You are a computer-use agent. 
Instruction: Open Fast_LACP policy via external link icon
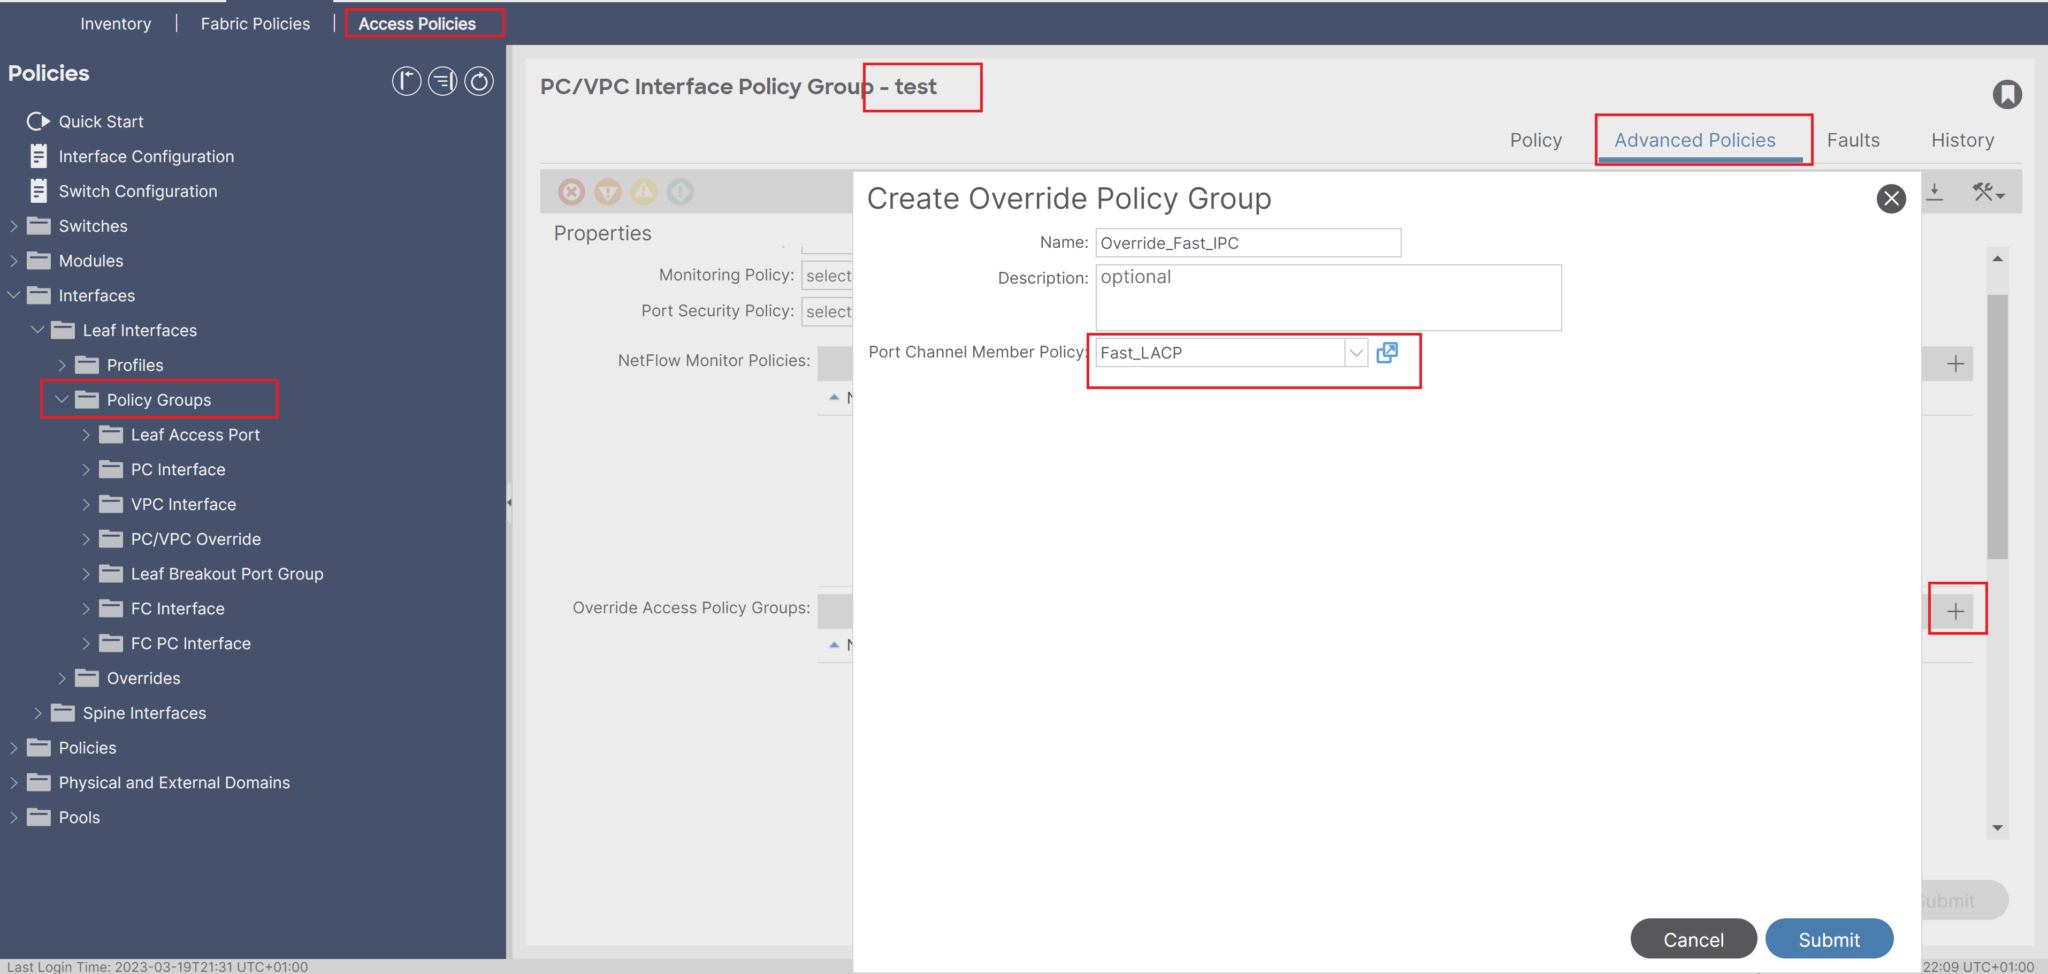1387,352
